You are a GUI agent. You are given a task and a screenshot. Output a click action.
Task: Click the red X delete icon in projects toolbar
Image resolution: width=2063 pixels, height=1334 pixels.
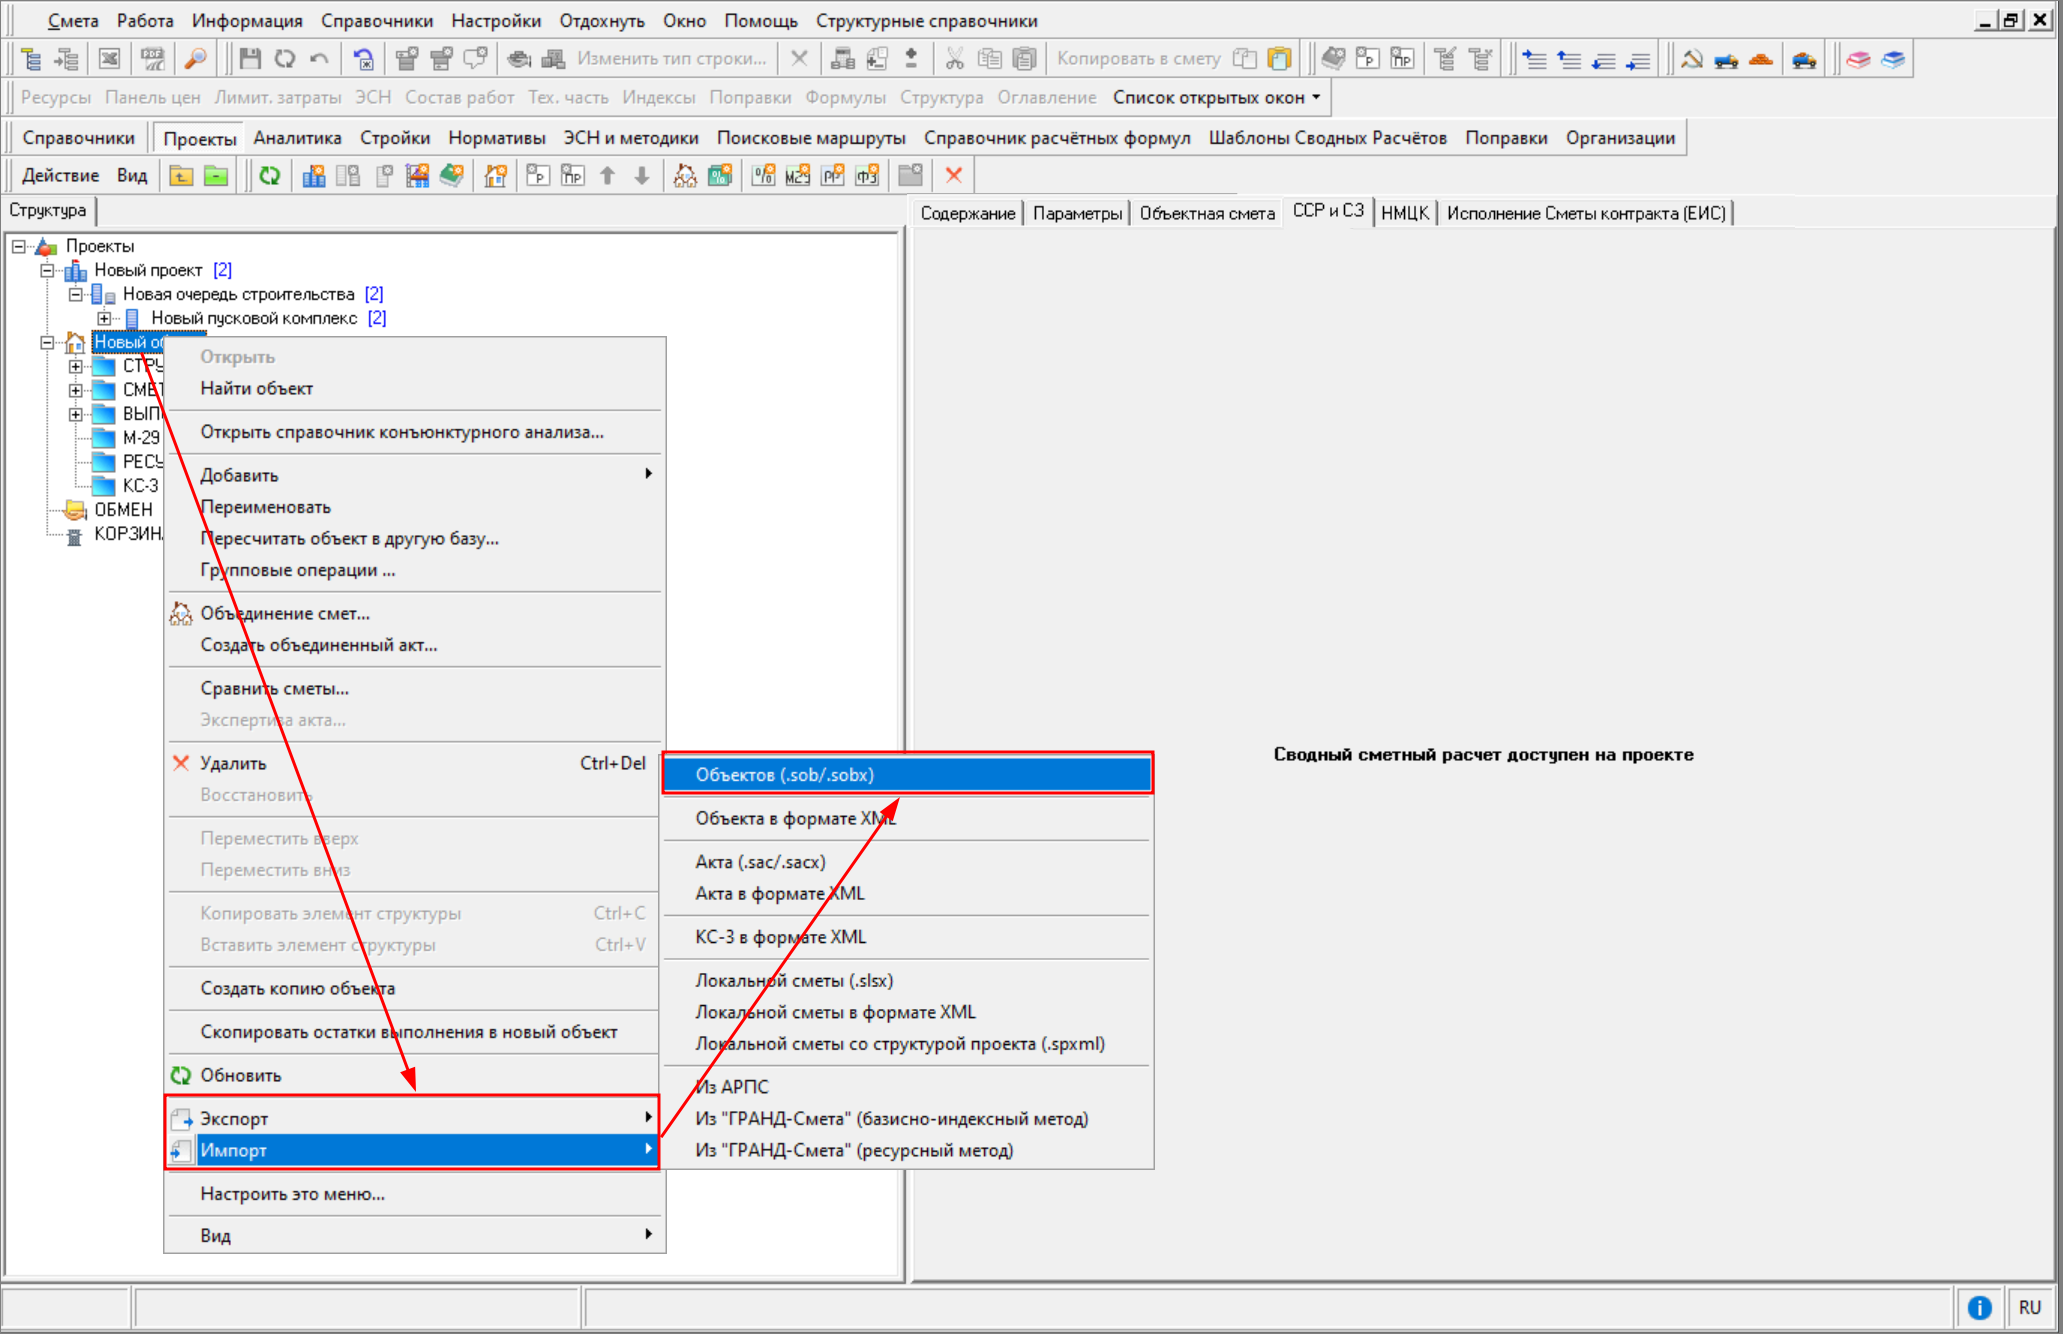(x=954, y=176)
